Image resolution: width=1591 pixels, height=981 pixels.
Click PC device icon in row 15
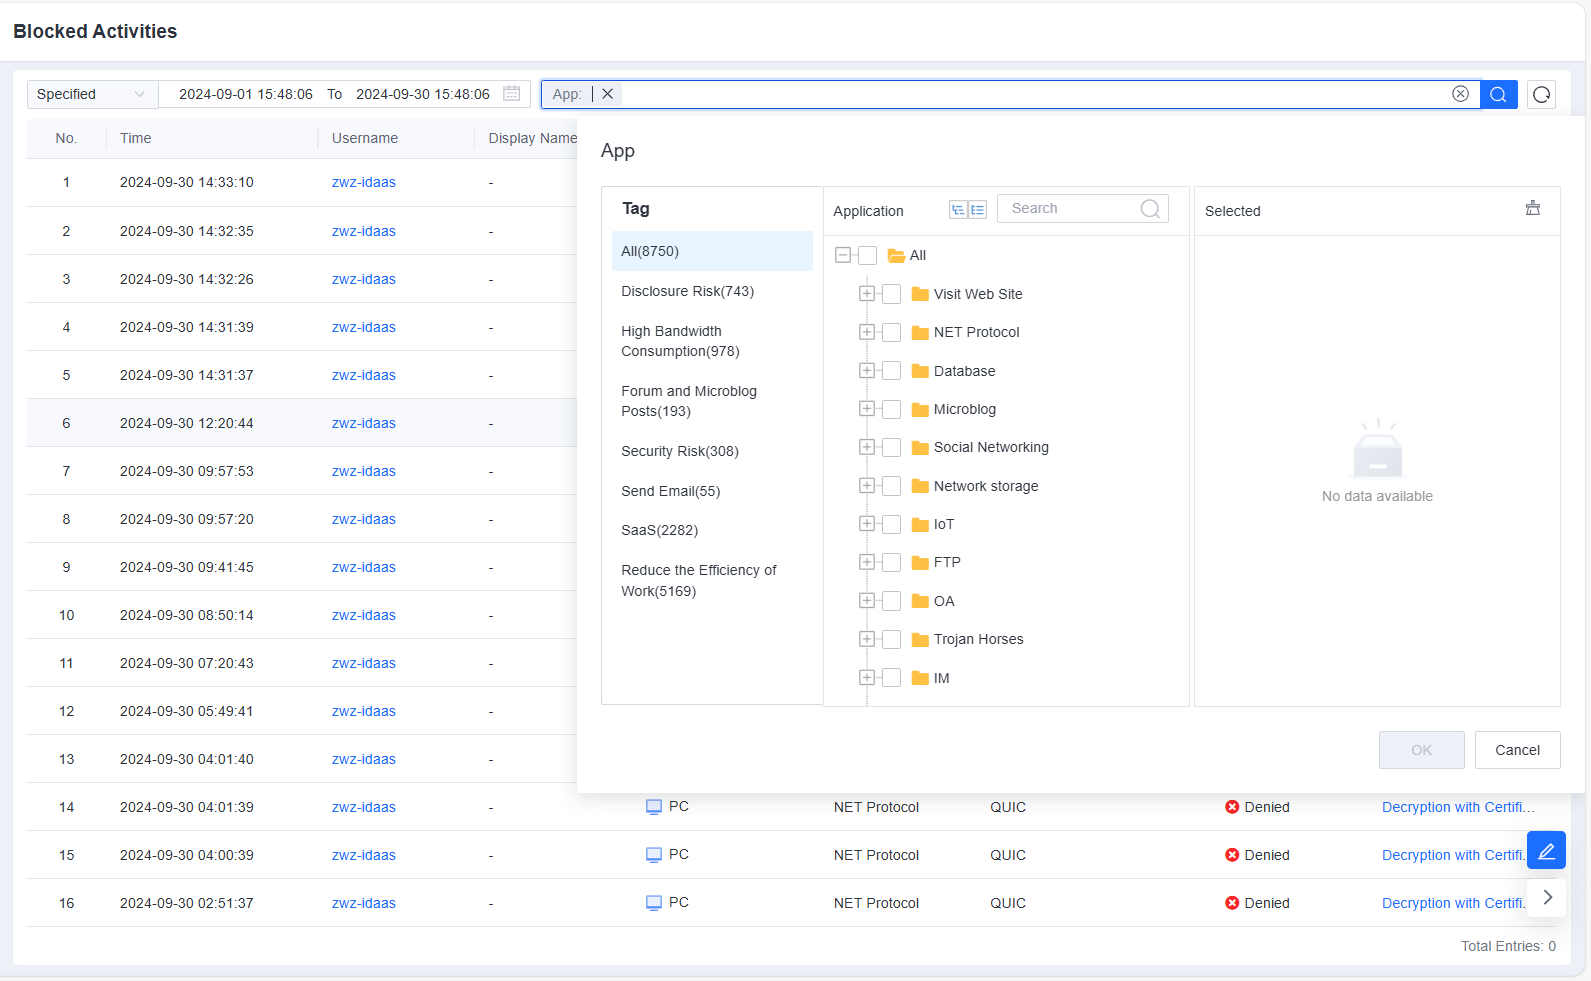(654, 855)
